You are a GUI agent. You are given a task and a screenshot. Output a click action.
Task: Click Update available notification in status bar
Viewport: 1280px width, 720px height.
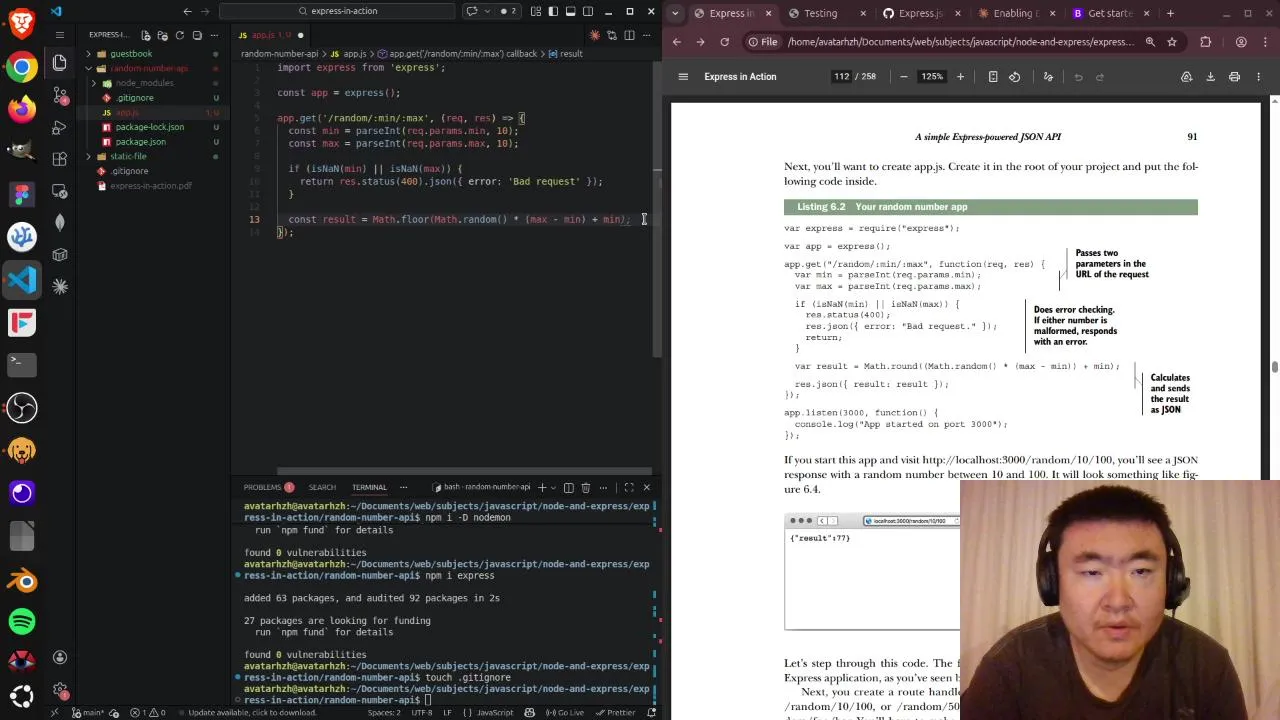pyautogui.click(x=252, y=712)
